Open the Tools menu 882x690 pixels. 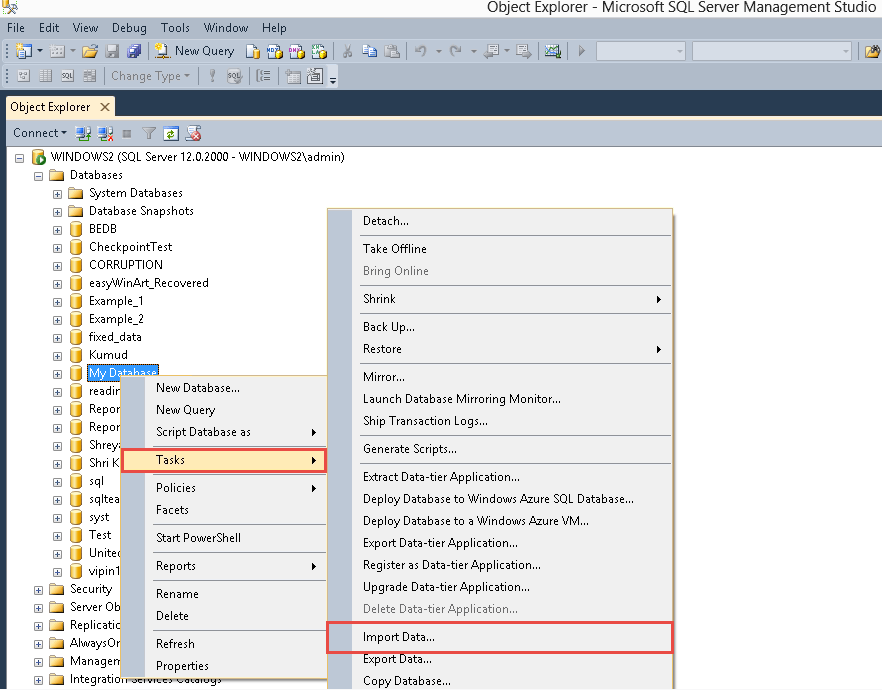coord(175,28)
